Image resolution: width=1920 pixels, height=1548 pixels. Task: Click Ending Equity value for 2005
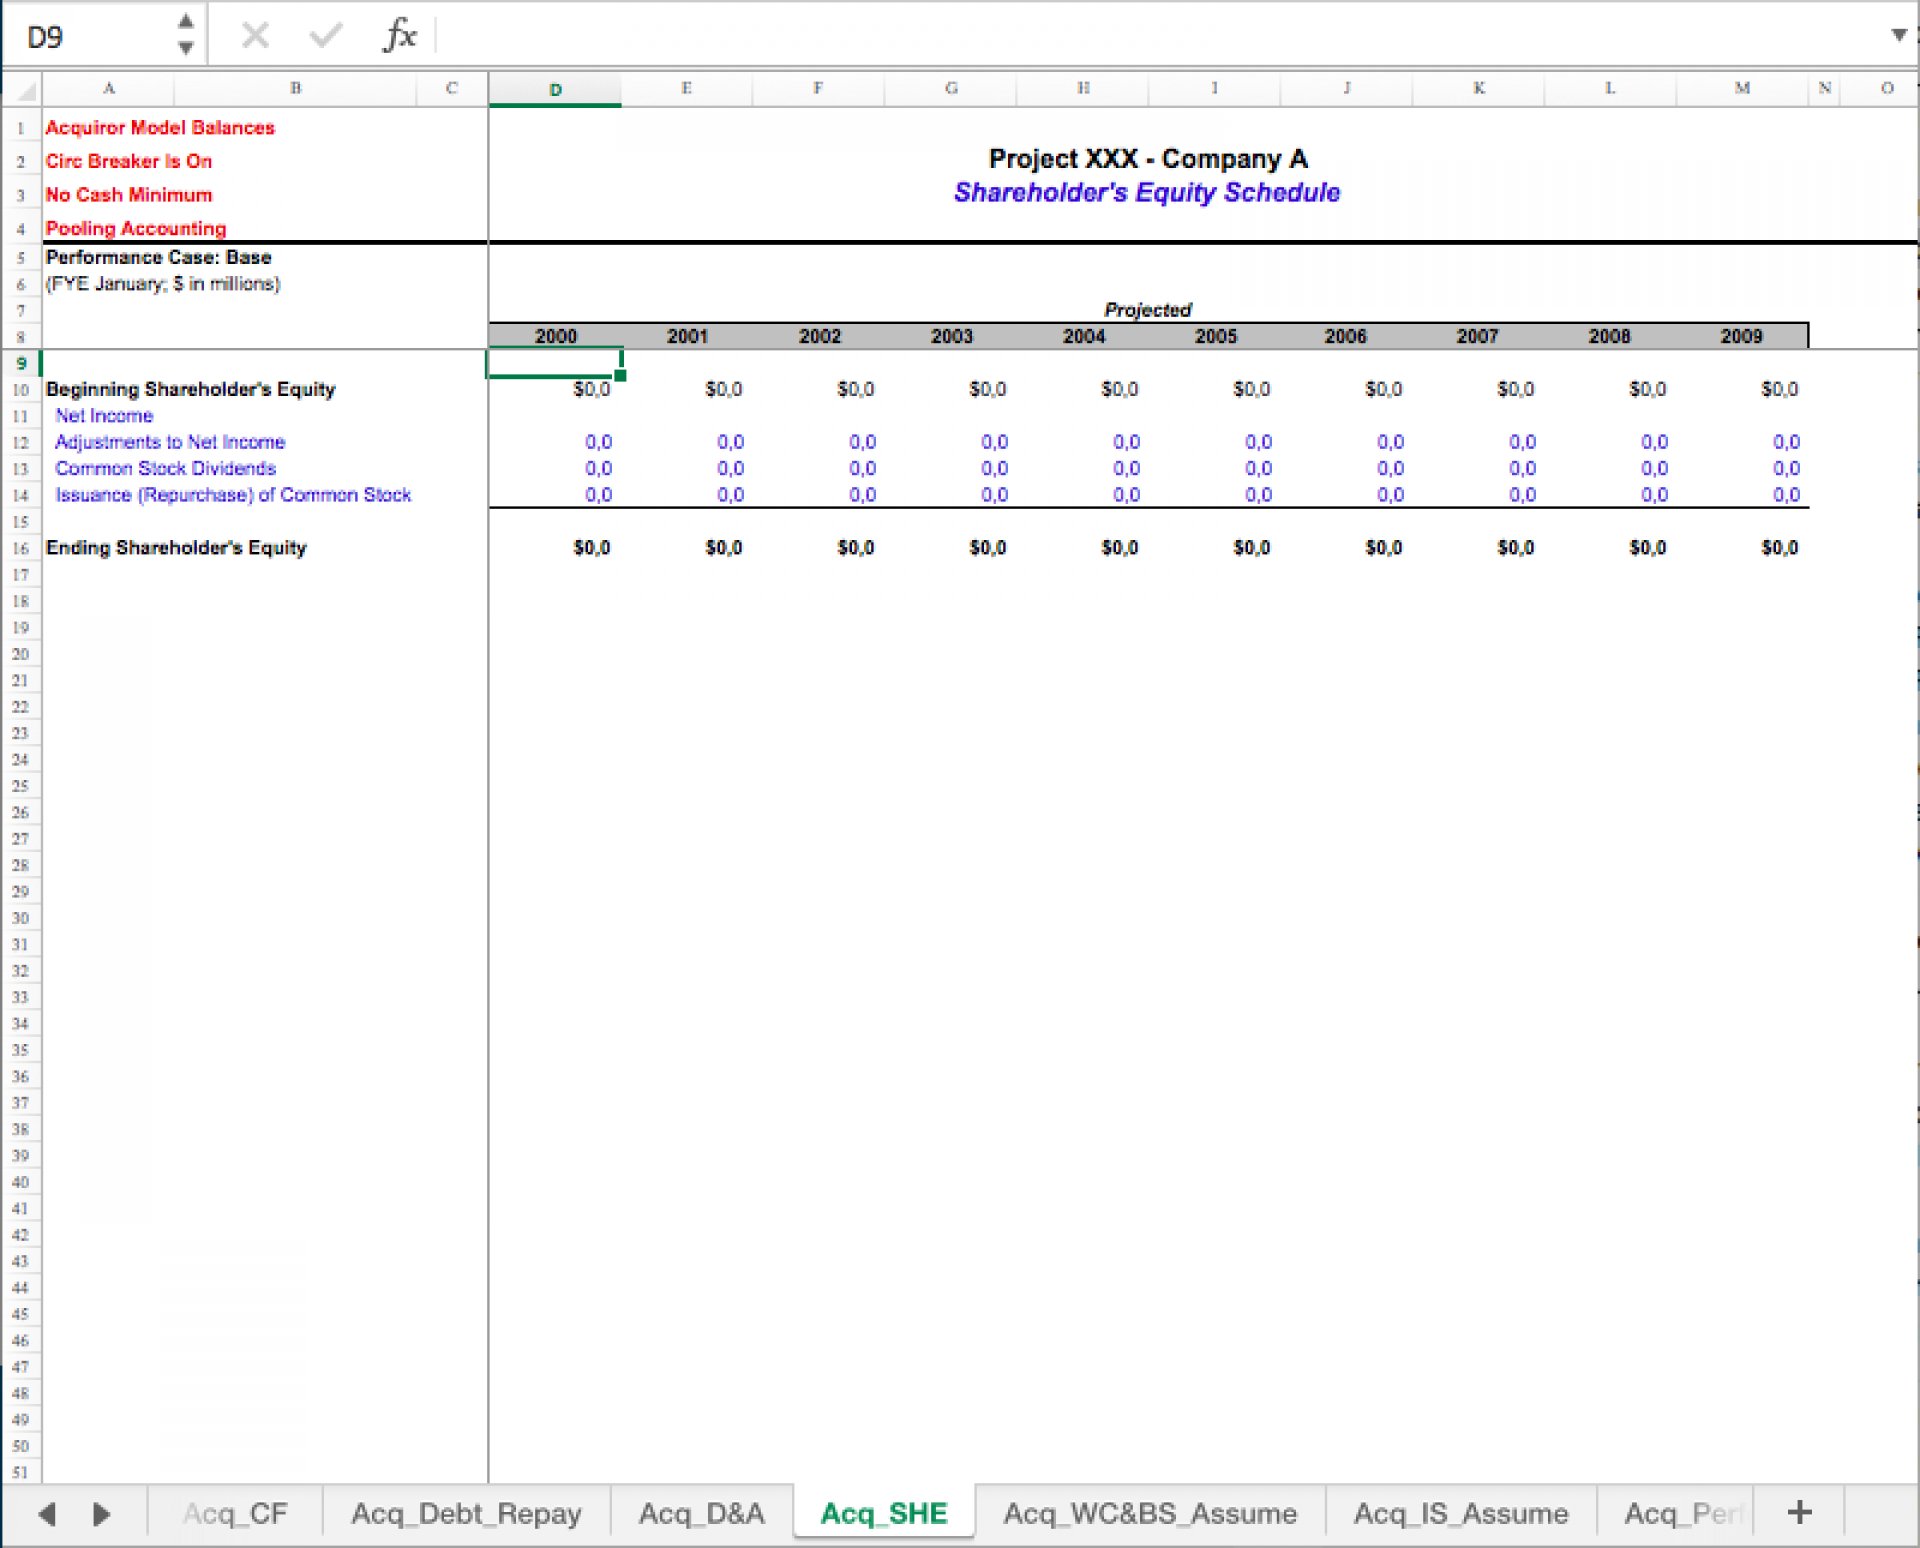click(1251, 548)
